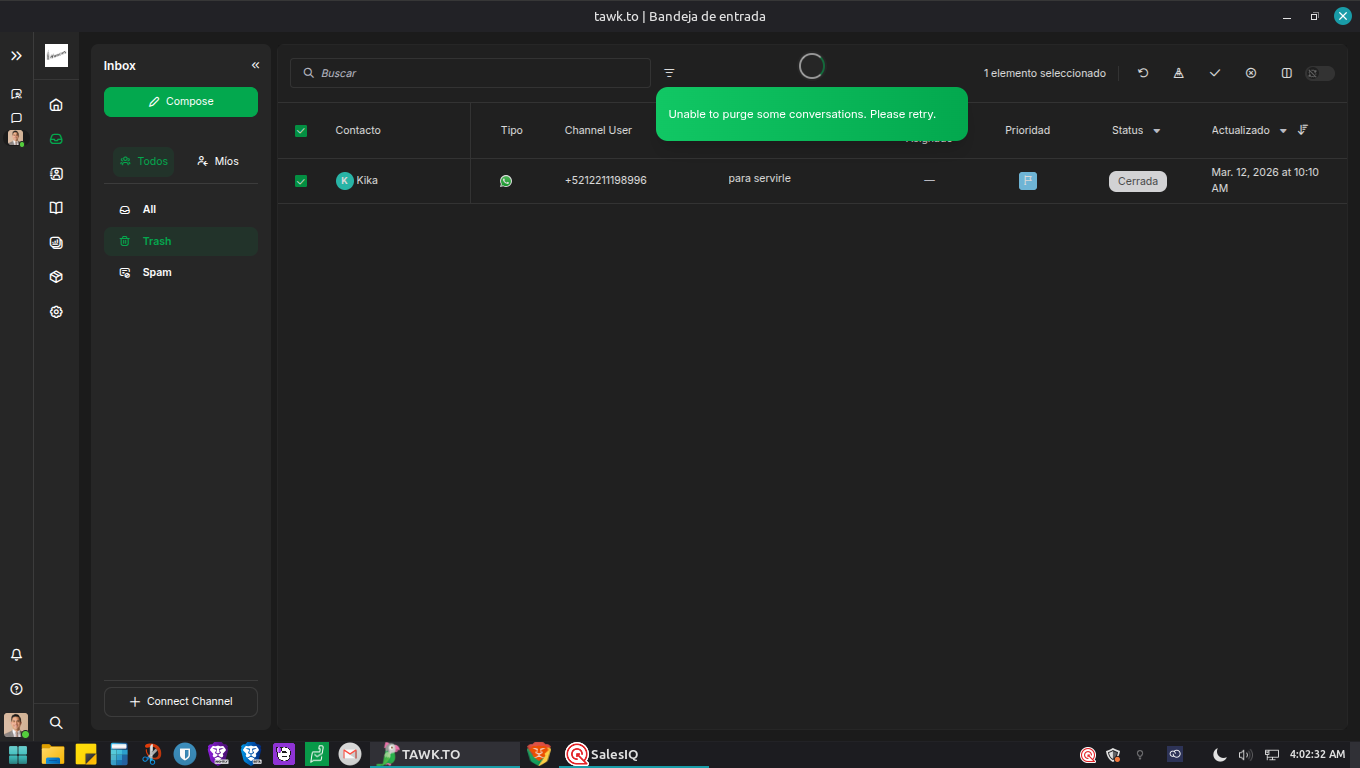The image size is (1360, 768).
Task: Click the Connect Channel button
Action: pos(181,702)
